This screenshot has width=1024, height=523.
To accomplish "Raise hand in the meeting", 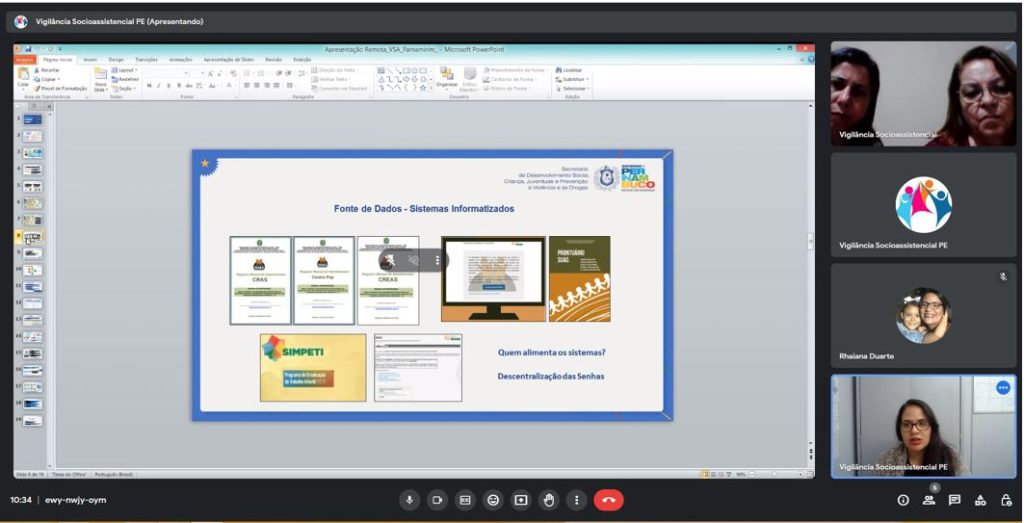I will [548, 500].
